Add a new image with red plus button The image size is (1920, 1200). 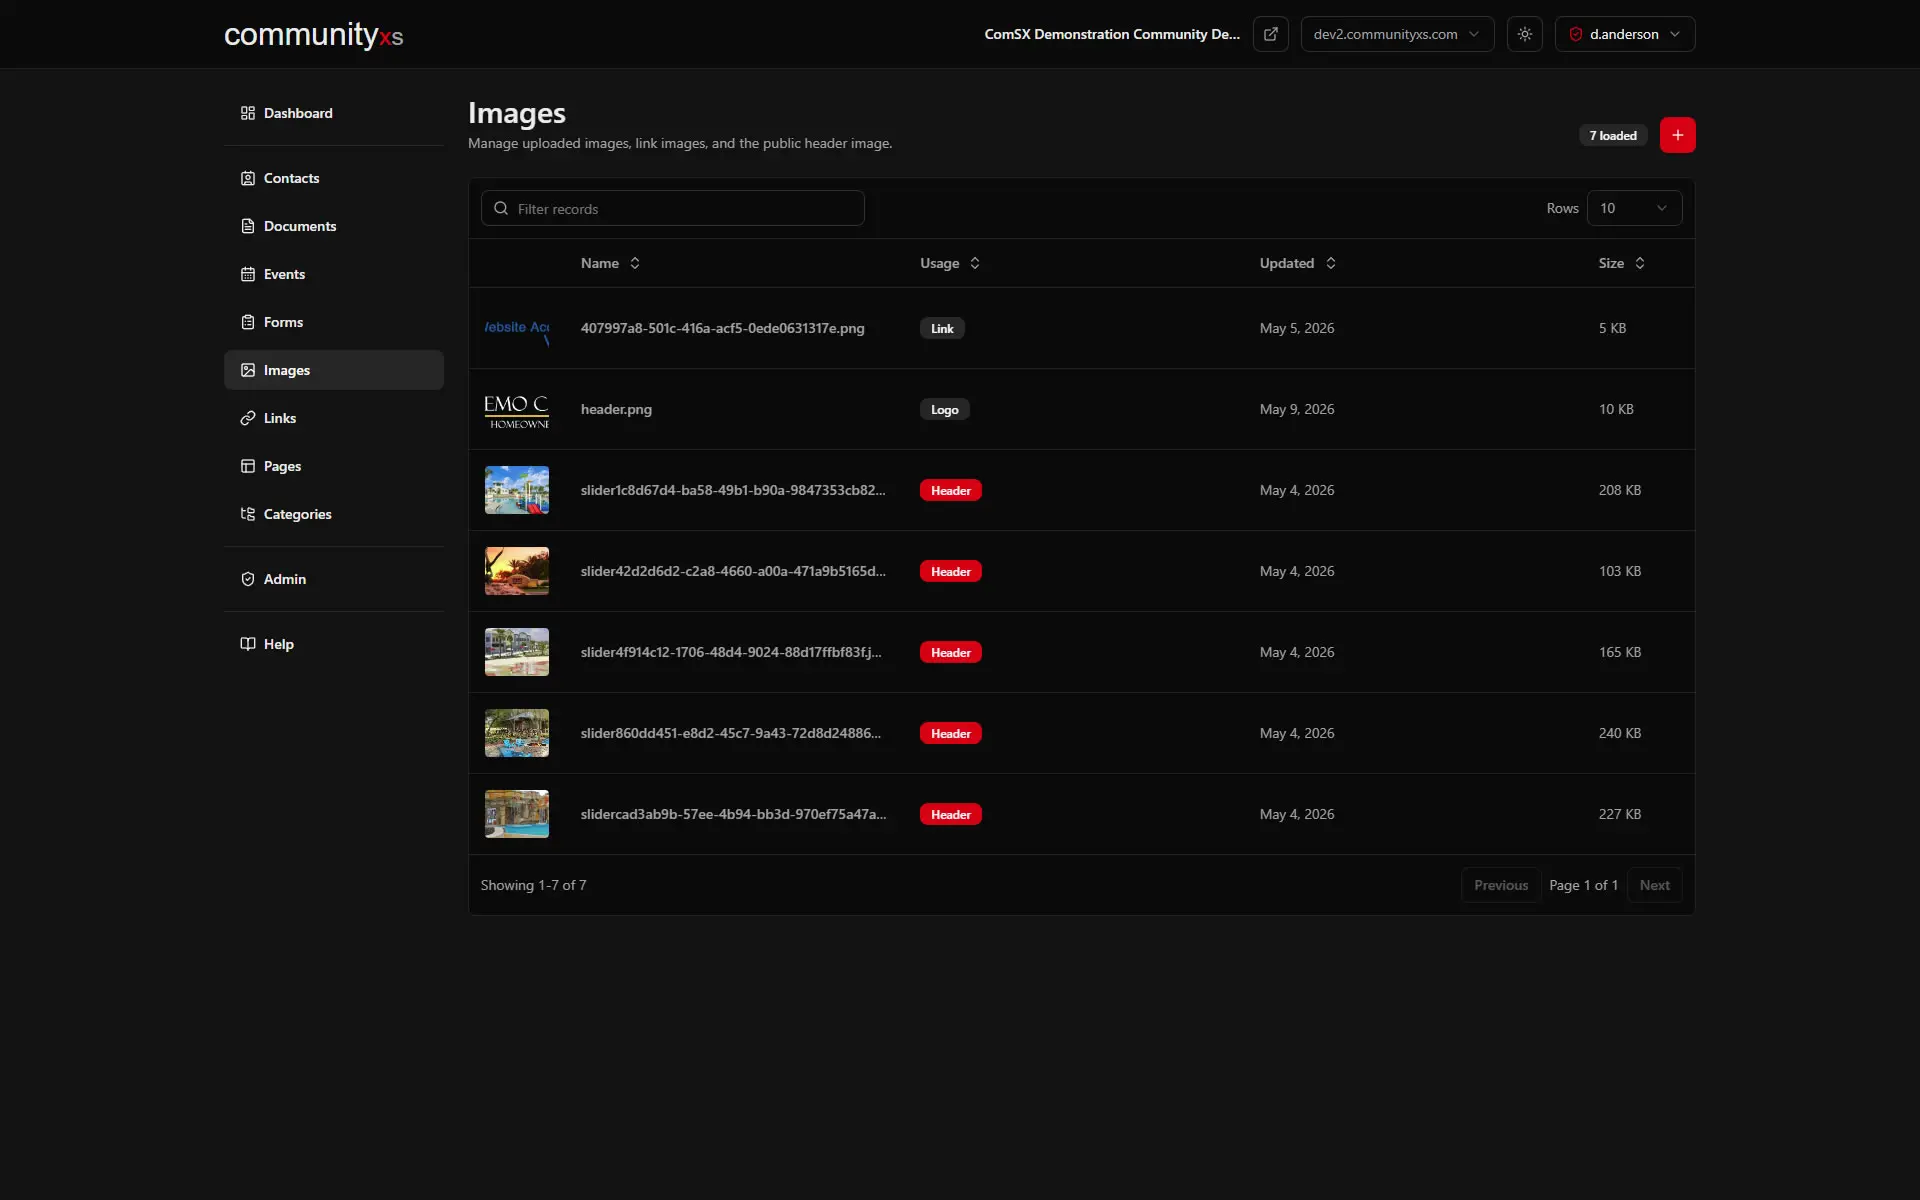[x=1678, y=135]
